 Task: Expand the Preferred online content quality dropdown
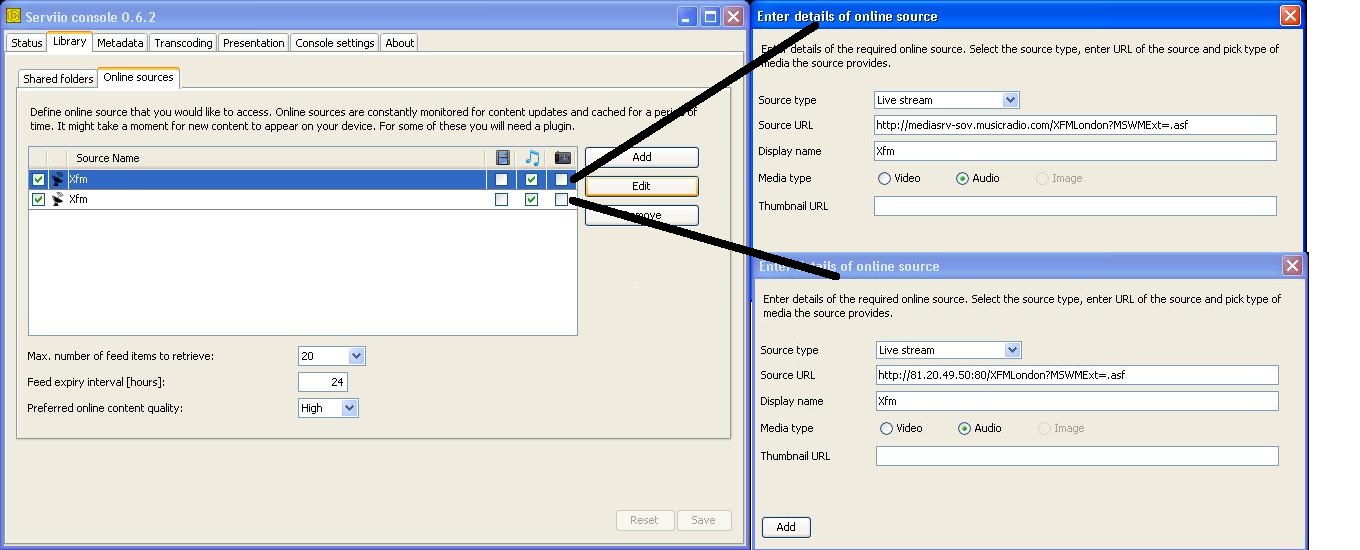[x=348, y=408]
